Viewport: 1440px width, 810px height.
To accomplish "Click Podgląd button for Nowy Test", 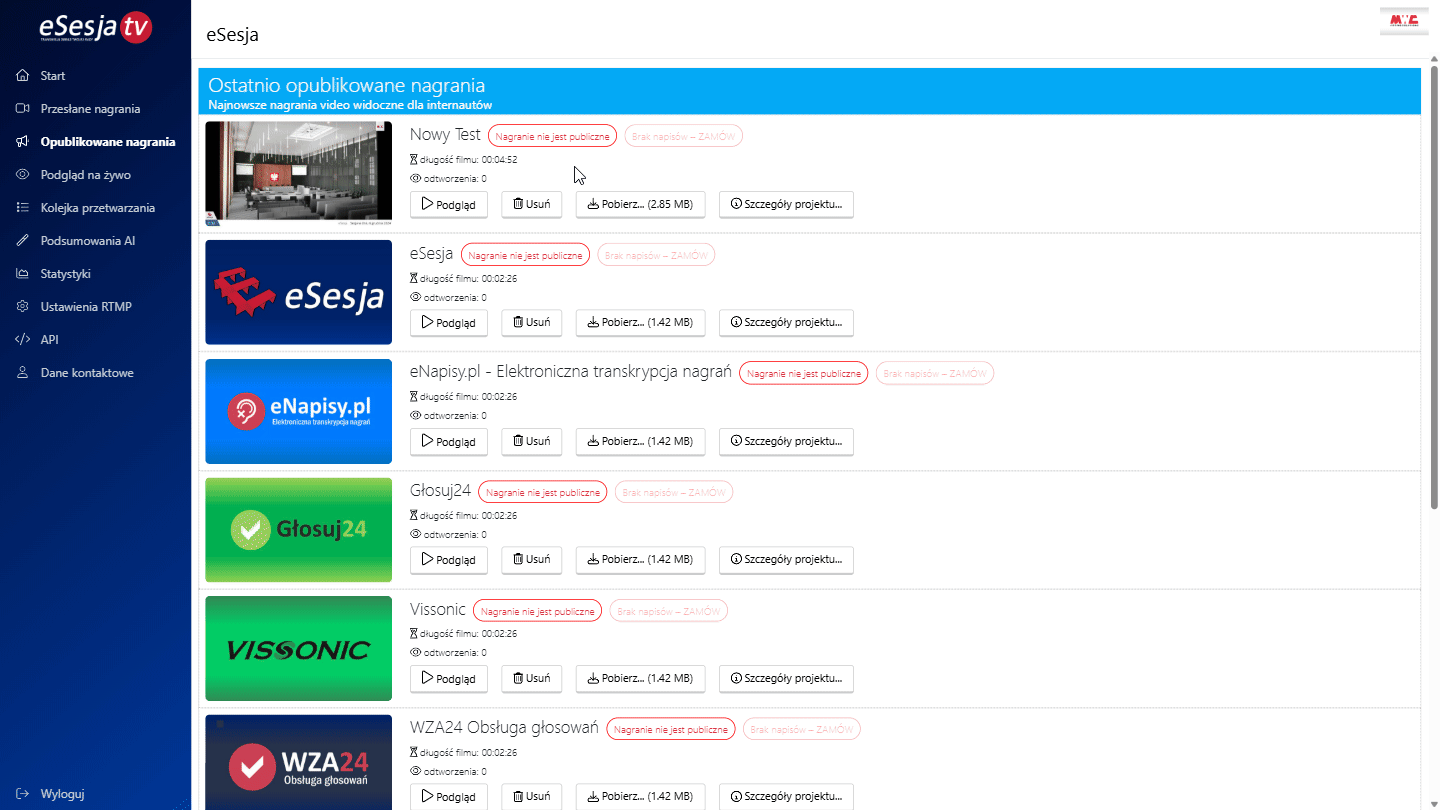I will click(448, 204).
